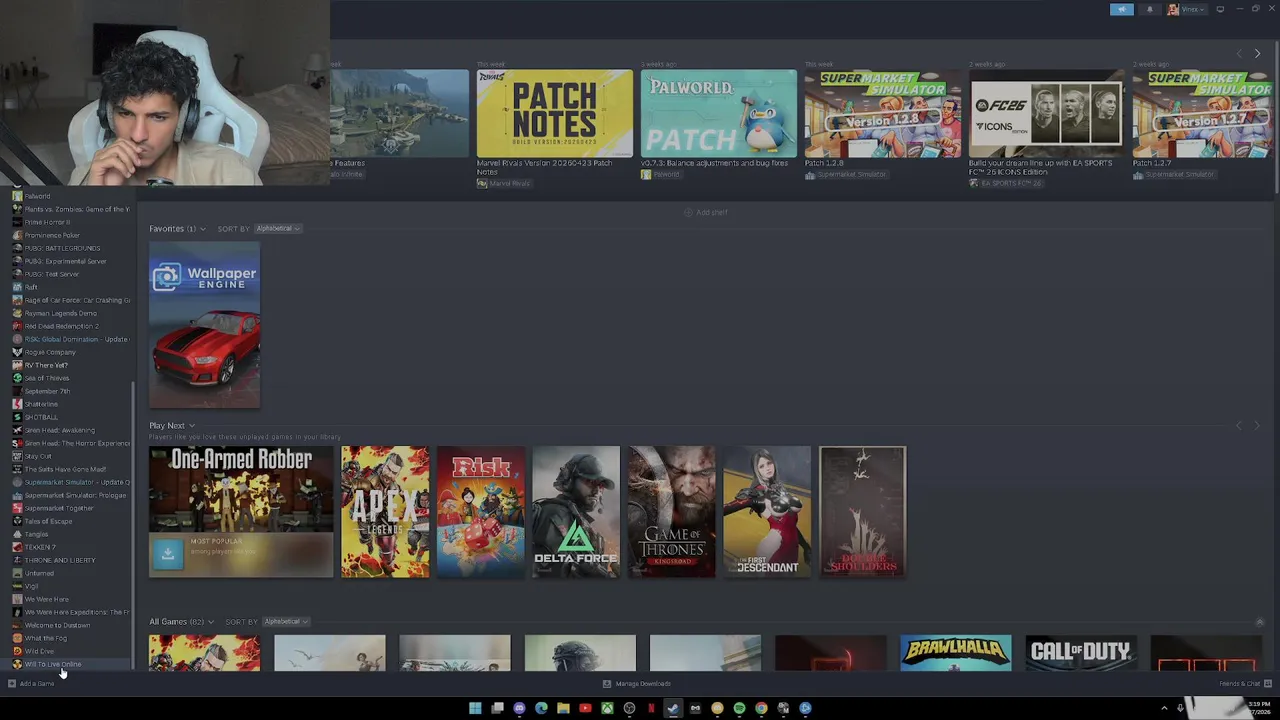Open File Explorer from the taskbar
This screenshot has width=1280, height=720.
click(x=563, y=708)
